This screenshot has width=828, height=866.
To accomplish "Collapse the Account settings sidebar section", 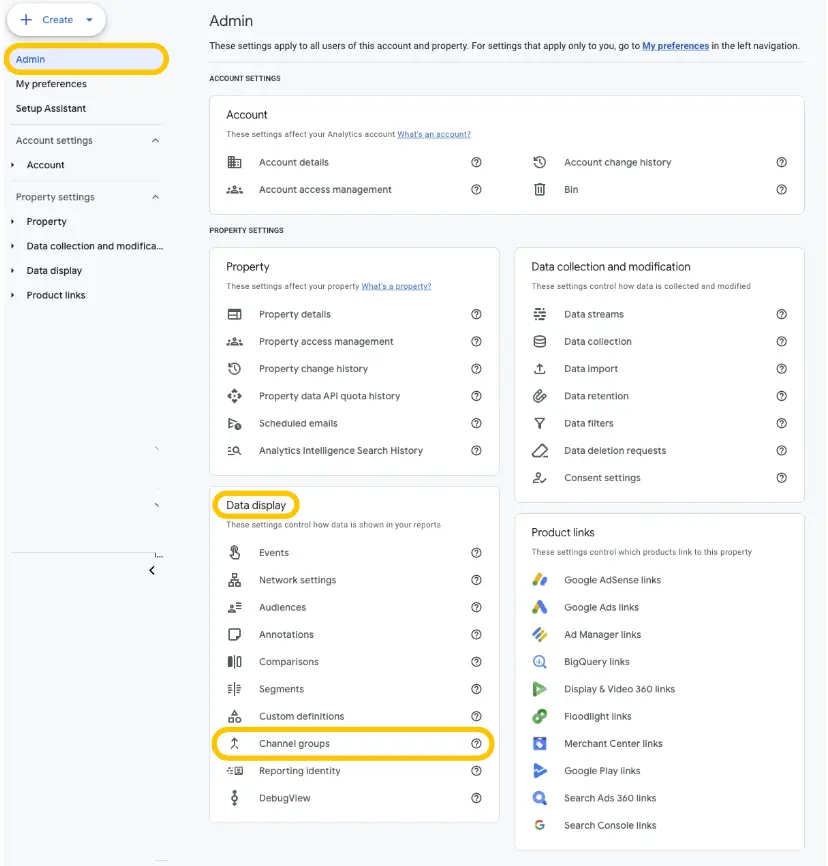I will click(x=155, y=140).
